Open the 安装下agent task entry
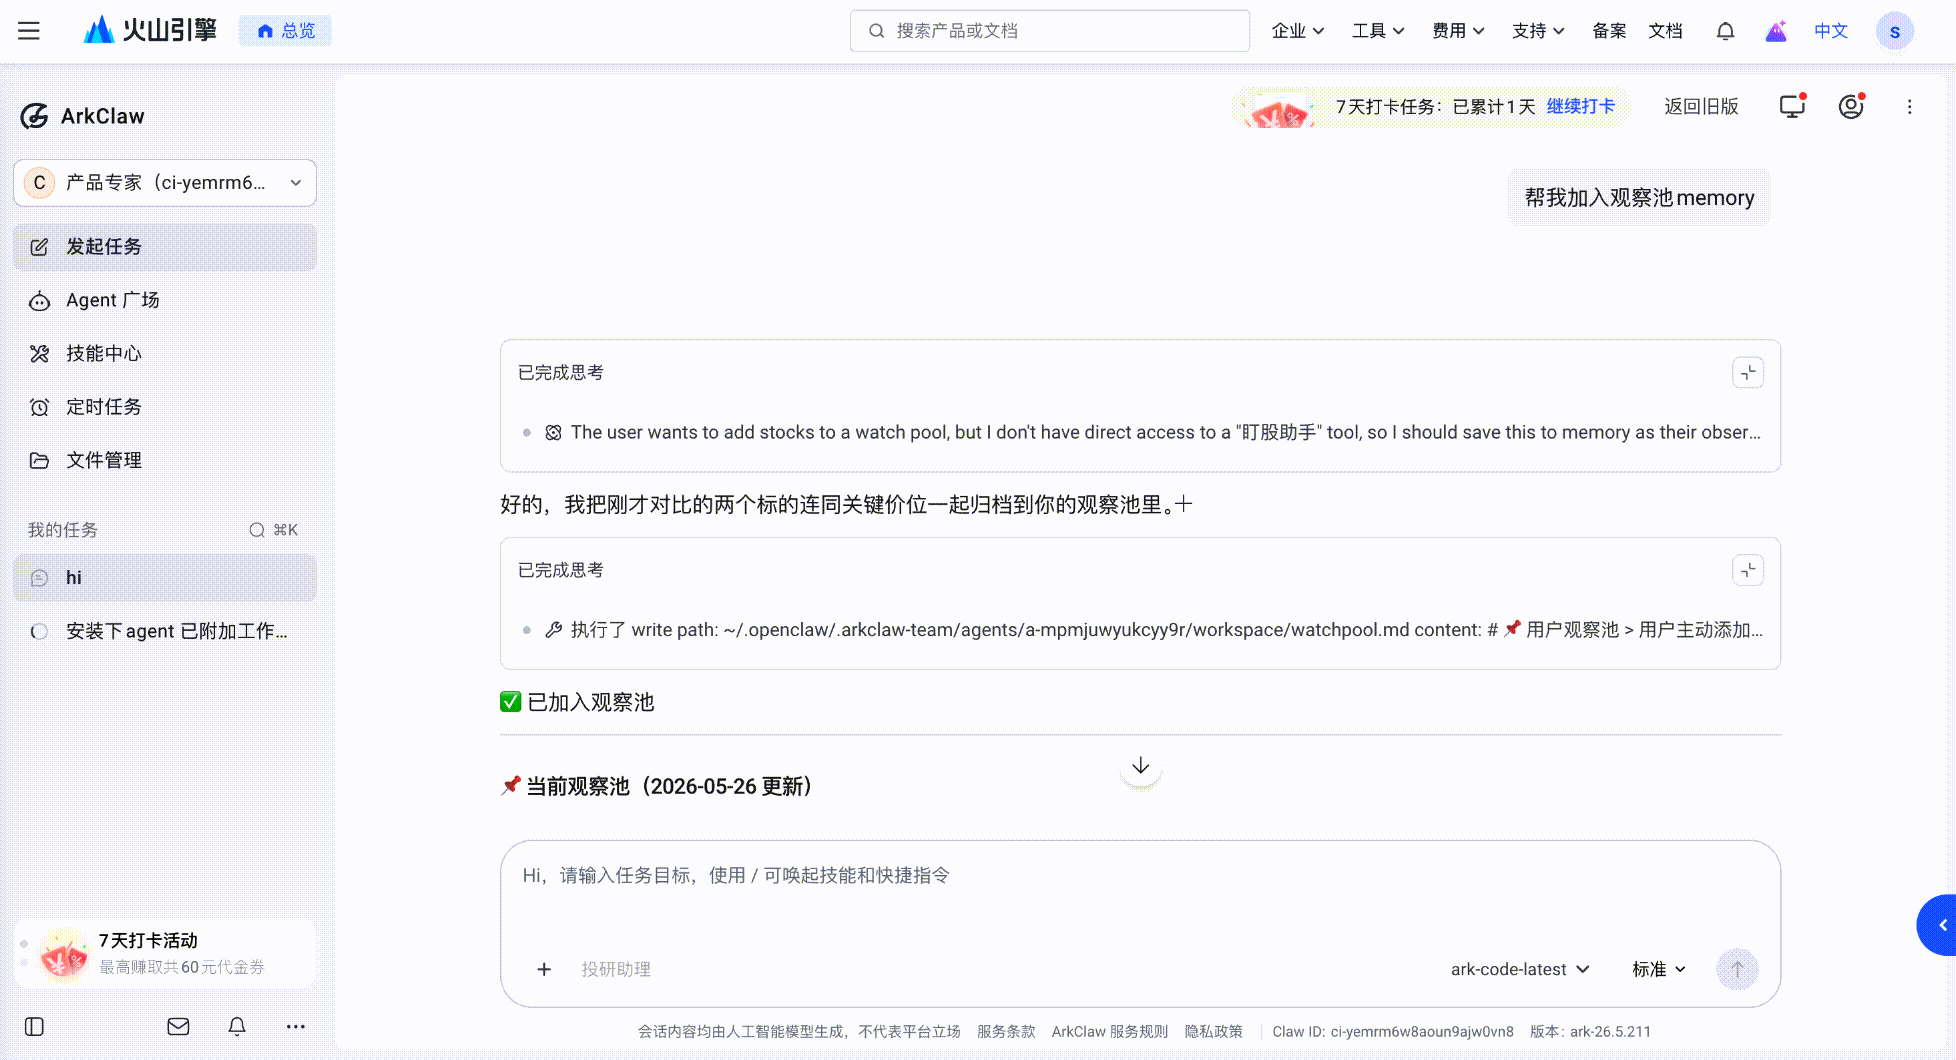1956x1060 pixels. click(165, 631)
